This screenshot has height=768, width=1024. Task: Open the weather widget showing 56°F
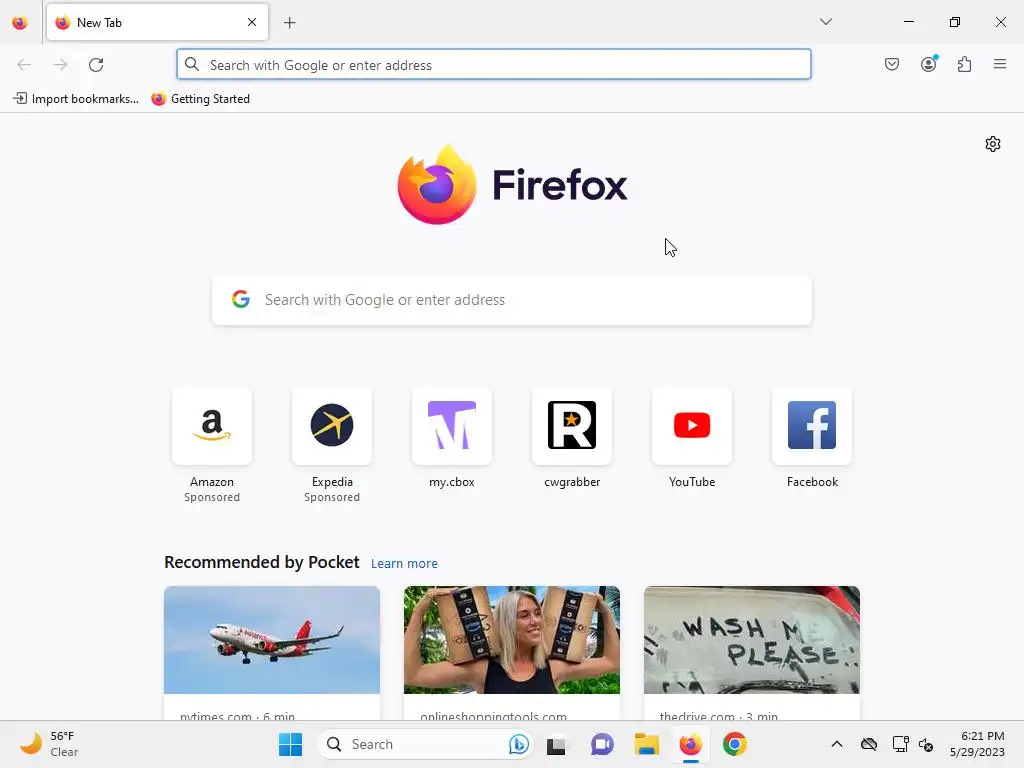tap(49, 744)
